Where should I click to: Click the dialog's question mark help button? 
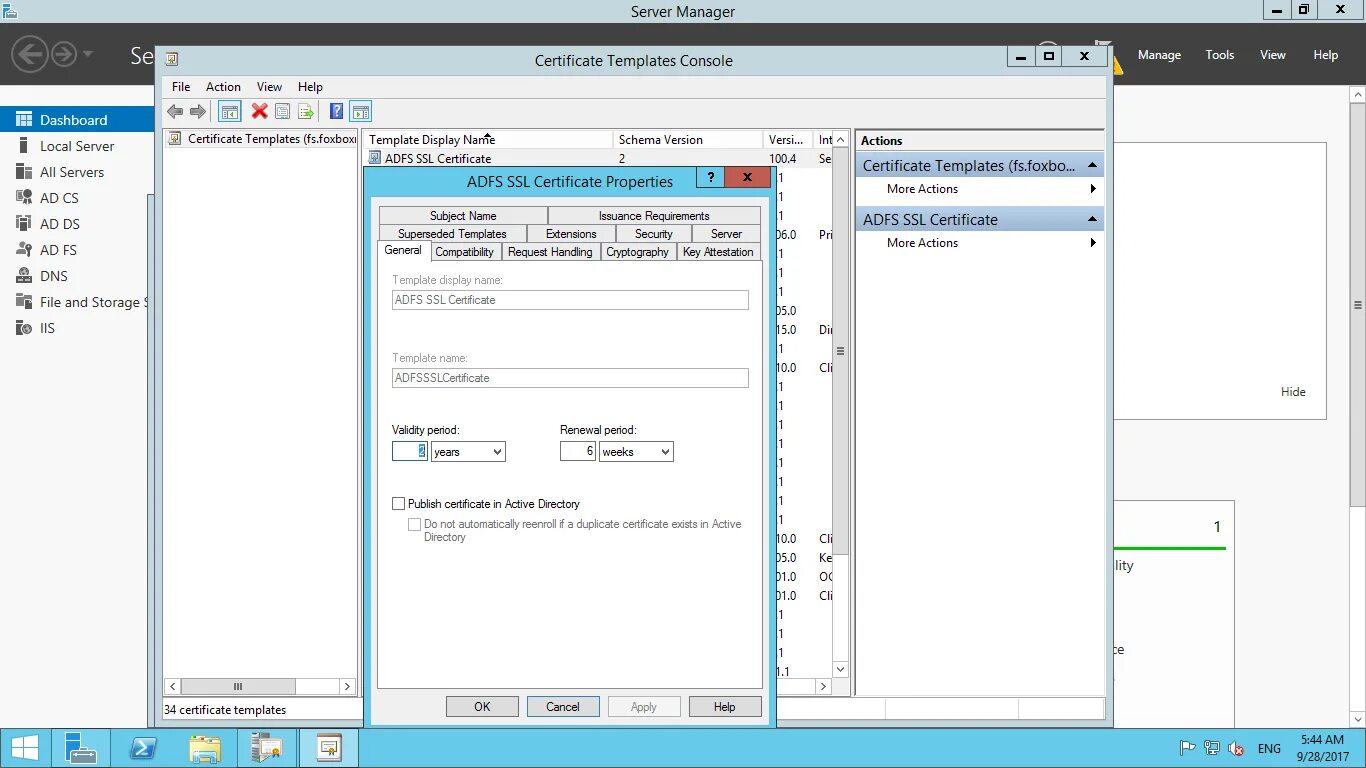pyautogui.click(x=710, y=177)
